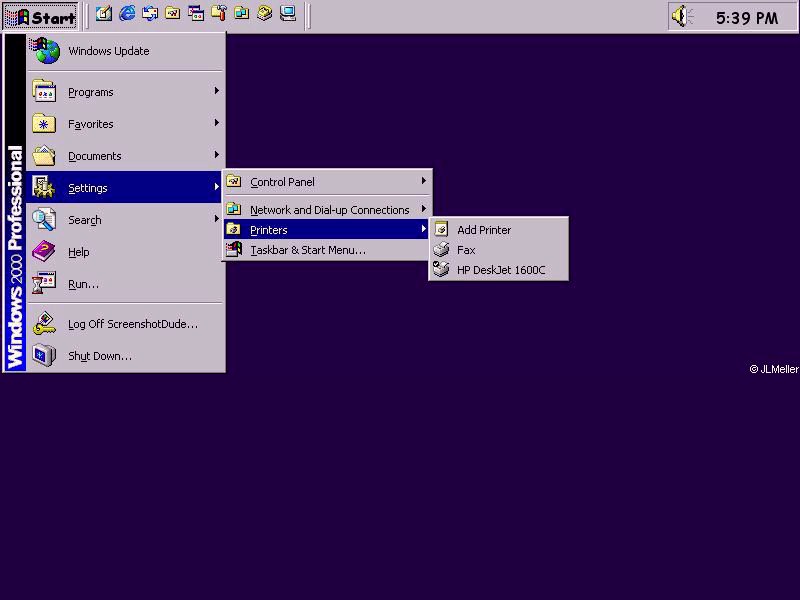Open Outlook Express envelope icon in quick launch

pos(150,14)
